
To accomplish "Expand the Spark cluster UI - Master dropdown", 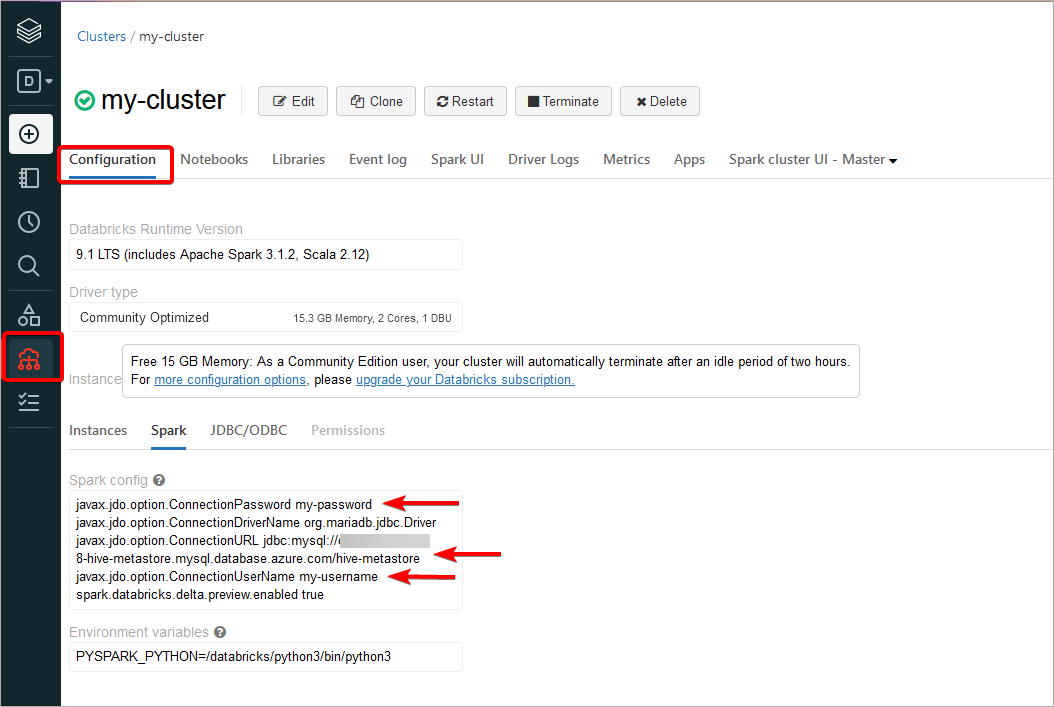I will click(812, 159).
